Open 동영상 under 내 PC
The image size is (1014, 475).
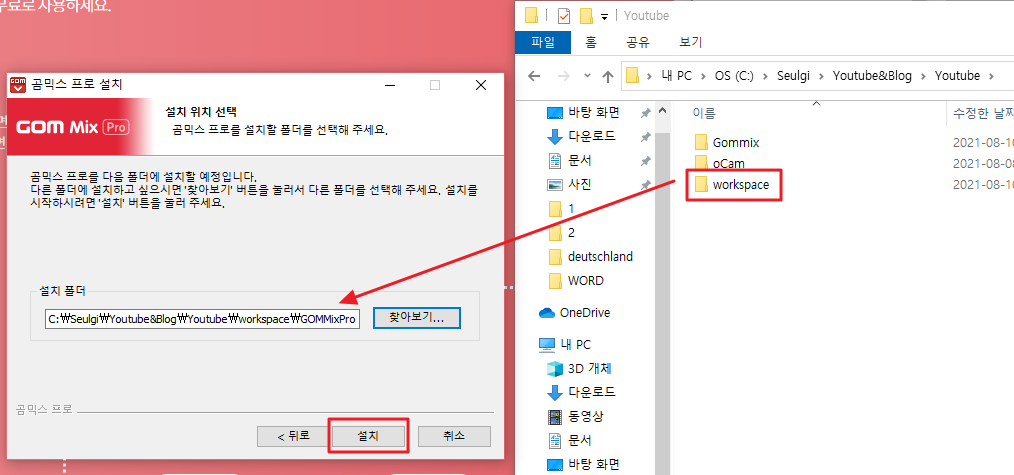[586, 416]
